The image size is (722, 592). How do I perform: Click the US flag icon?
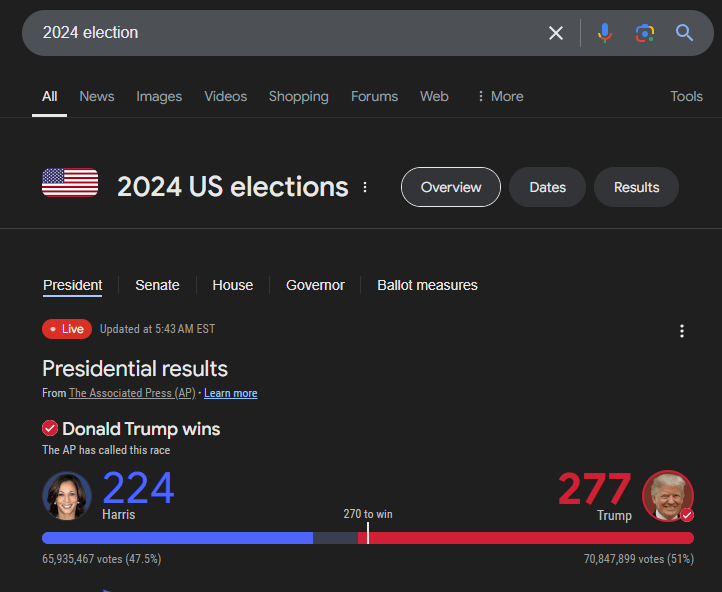(70, 183)
